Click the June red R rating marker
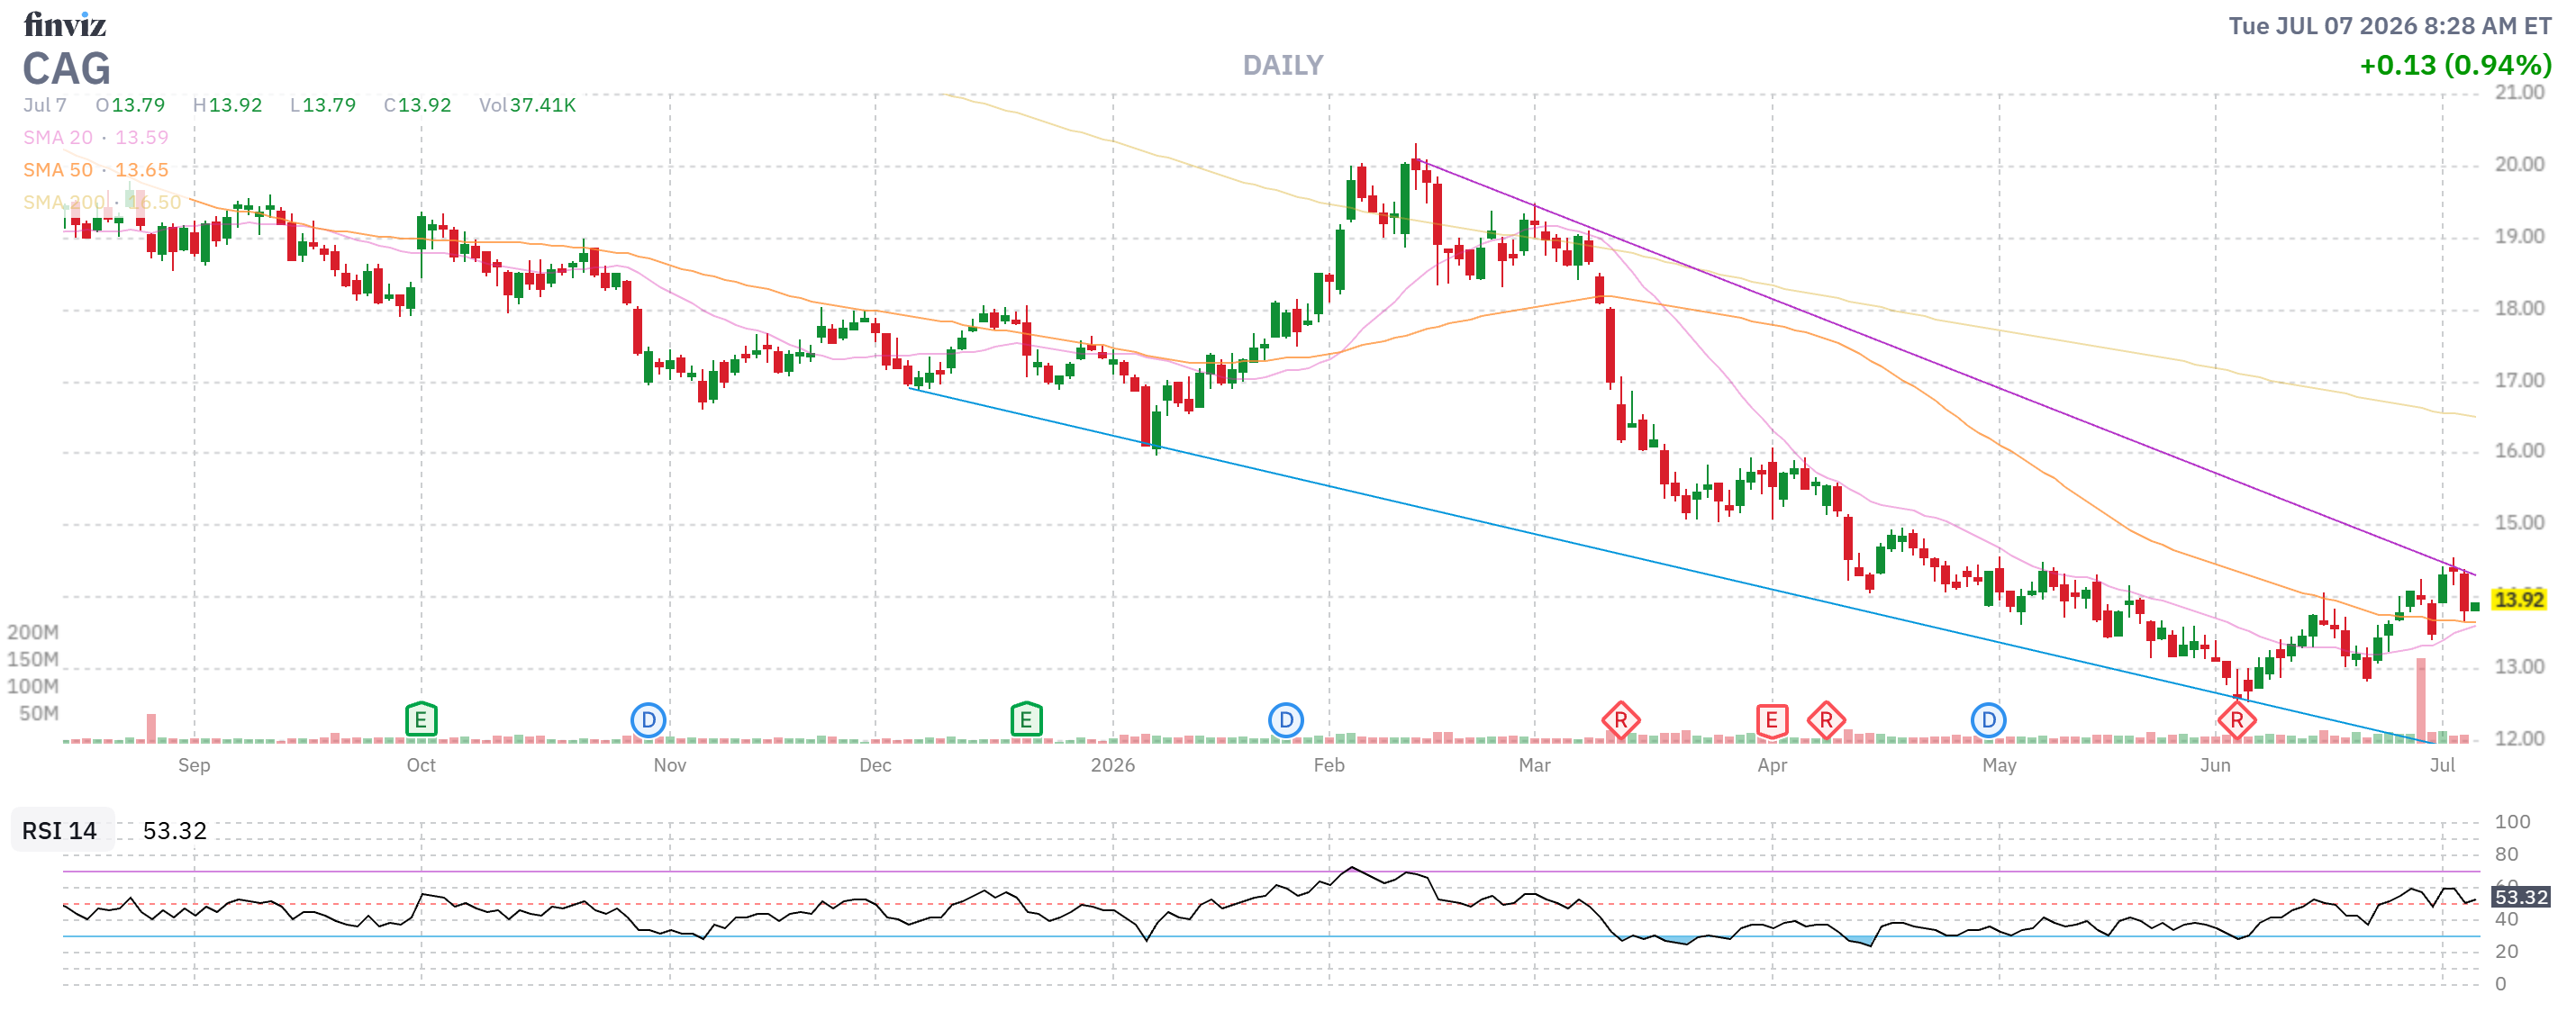This screenshot has width=2576, height=1012. (x=2236, y=720)
